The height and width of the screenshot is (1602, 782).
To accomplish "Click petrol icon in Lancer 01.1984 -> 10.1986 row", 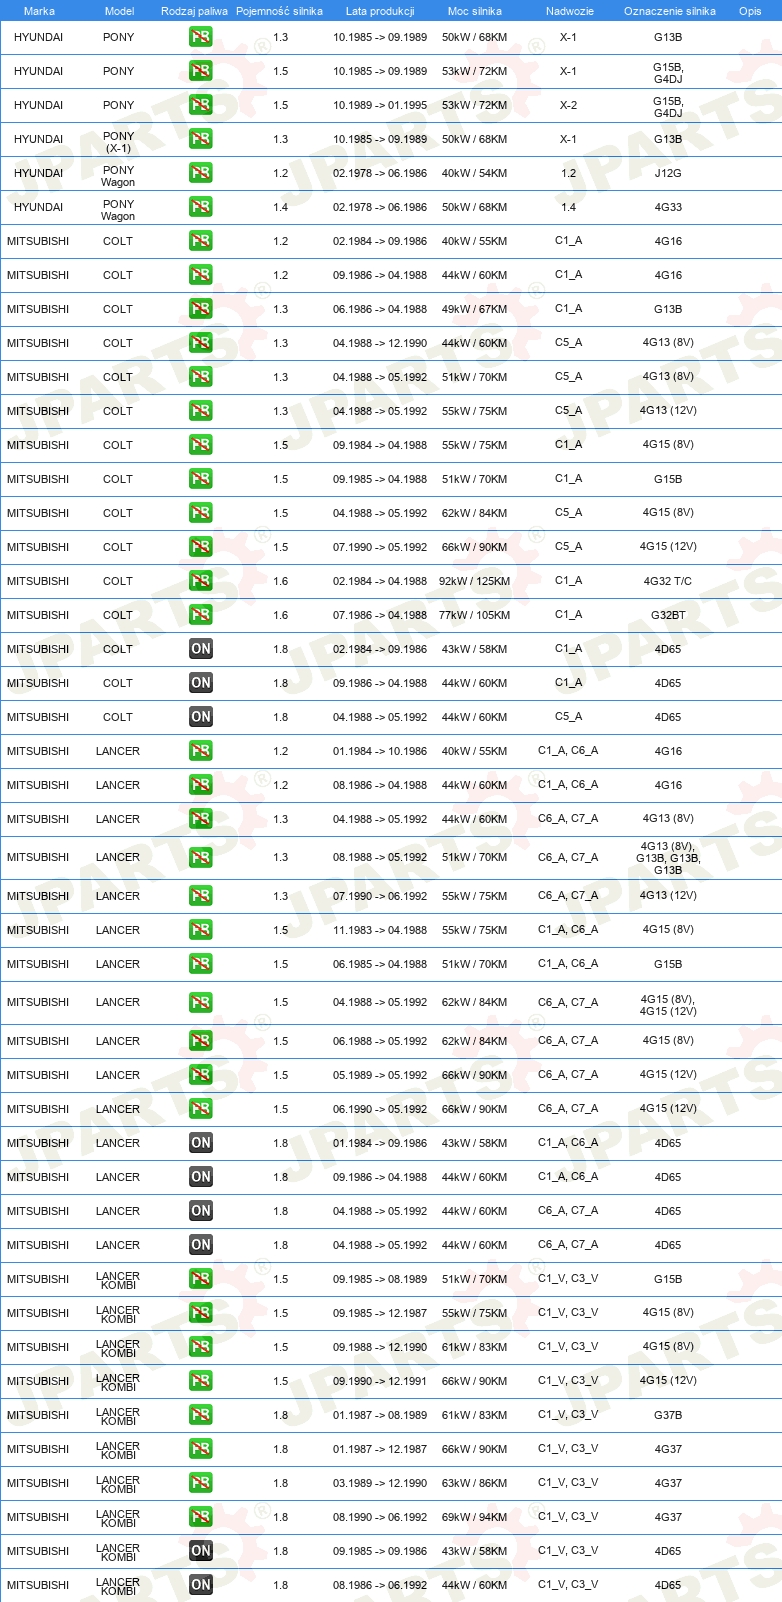I will [x=201, y=751].
